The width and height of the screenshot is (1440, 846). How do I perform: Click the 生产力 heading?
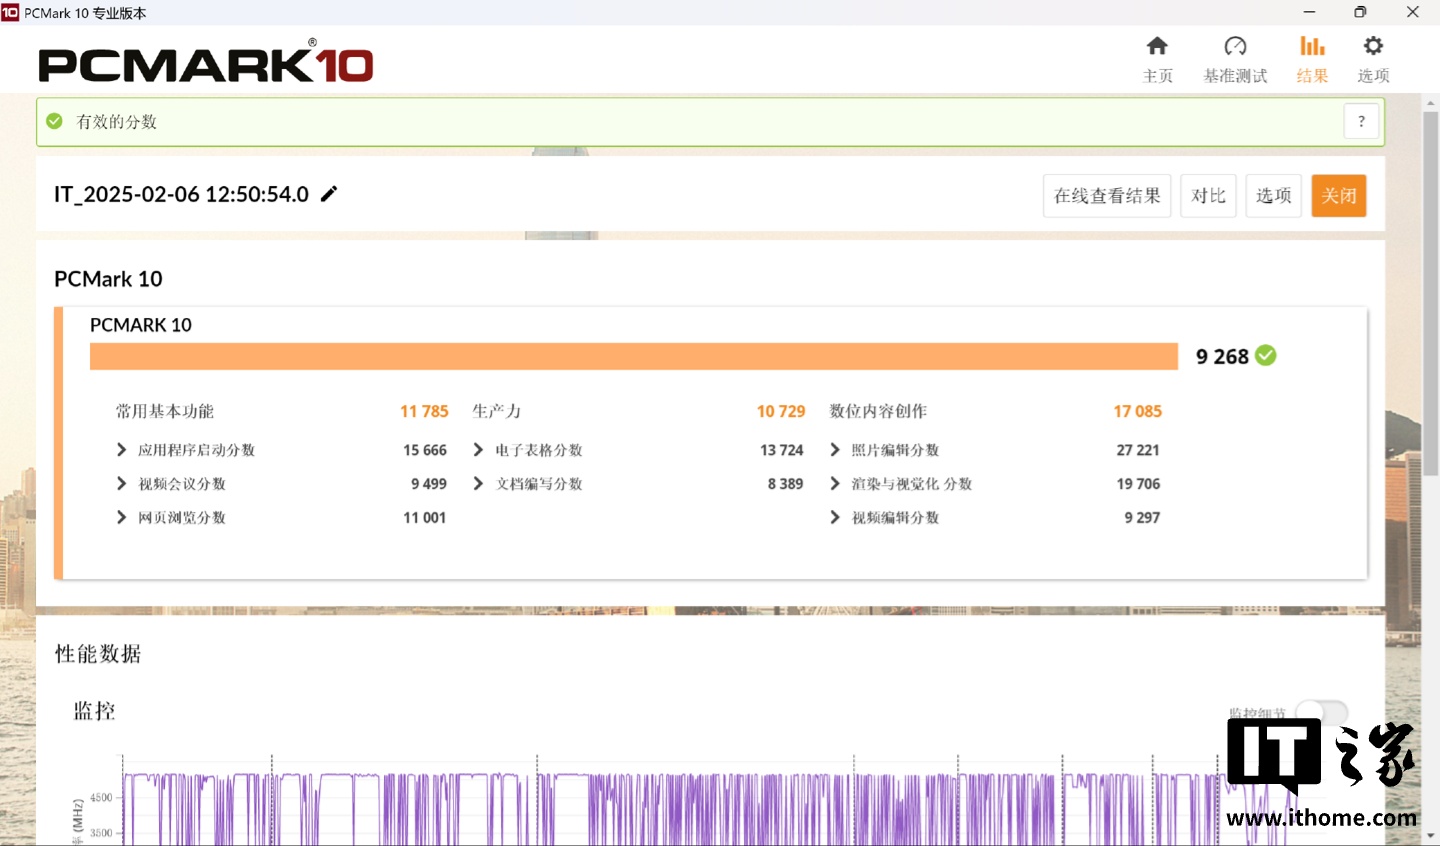497,411
